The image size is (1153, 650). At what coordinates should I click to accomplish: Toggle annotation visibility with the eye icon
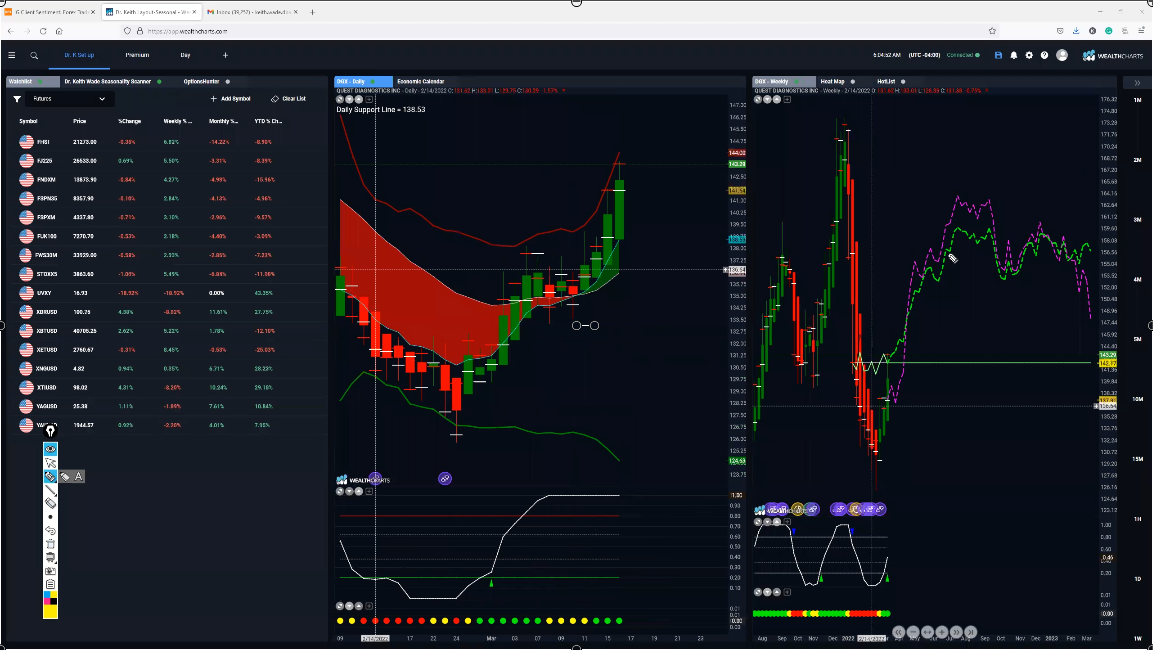coord(50,449)
